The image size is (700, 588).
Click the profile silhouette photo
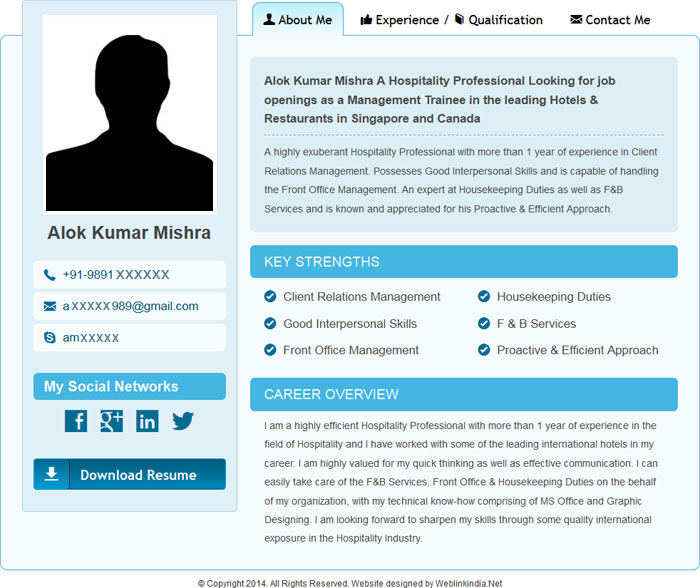coord(130,113)
